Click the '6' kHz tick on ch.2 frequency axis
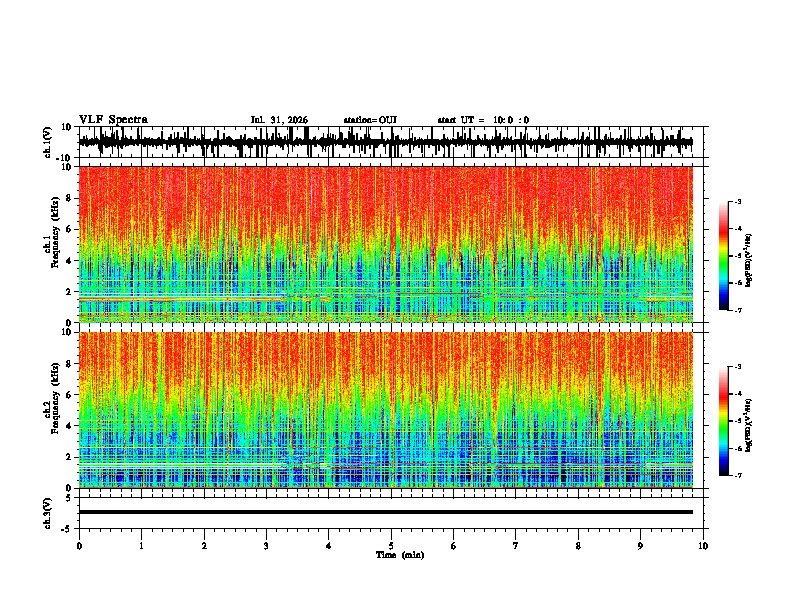The width and height of the screenshot is (792, 612). (70, 394)
